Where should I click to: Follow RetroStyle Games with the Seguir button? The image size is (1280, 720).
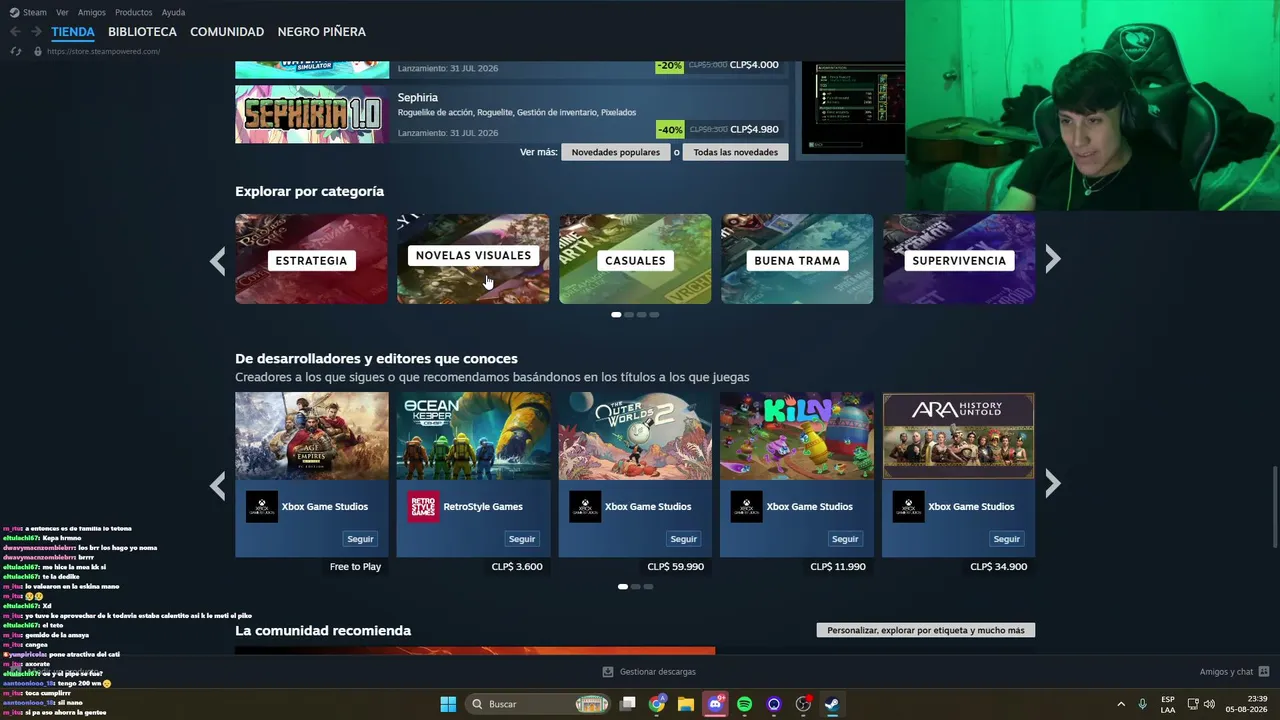522,539
